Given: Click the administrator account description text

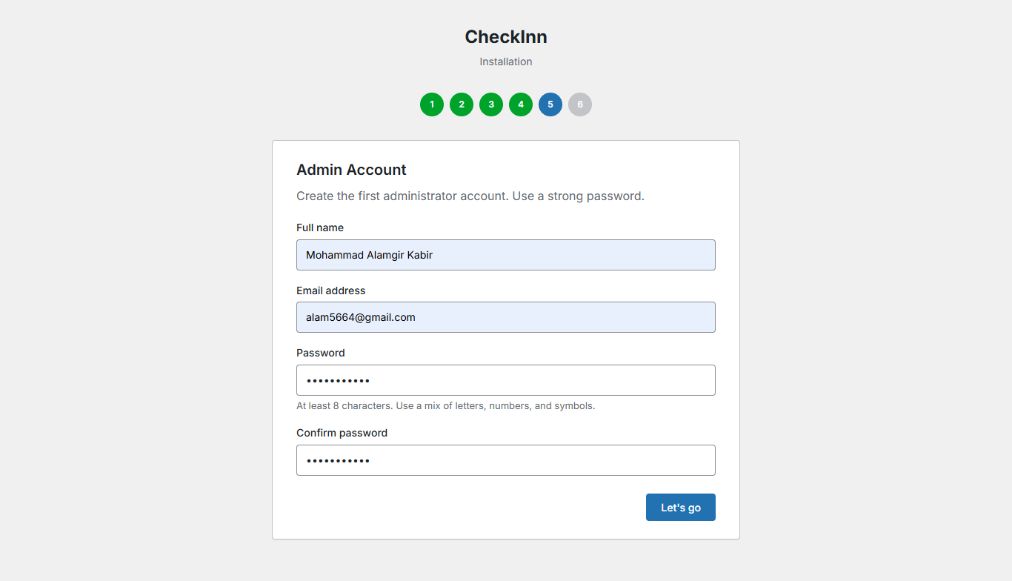Looking at the screenshot, I should pyautogui.click(x=470, y=196).
